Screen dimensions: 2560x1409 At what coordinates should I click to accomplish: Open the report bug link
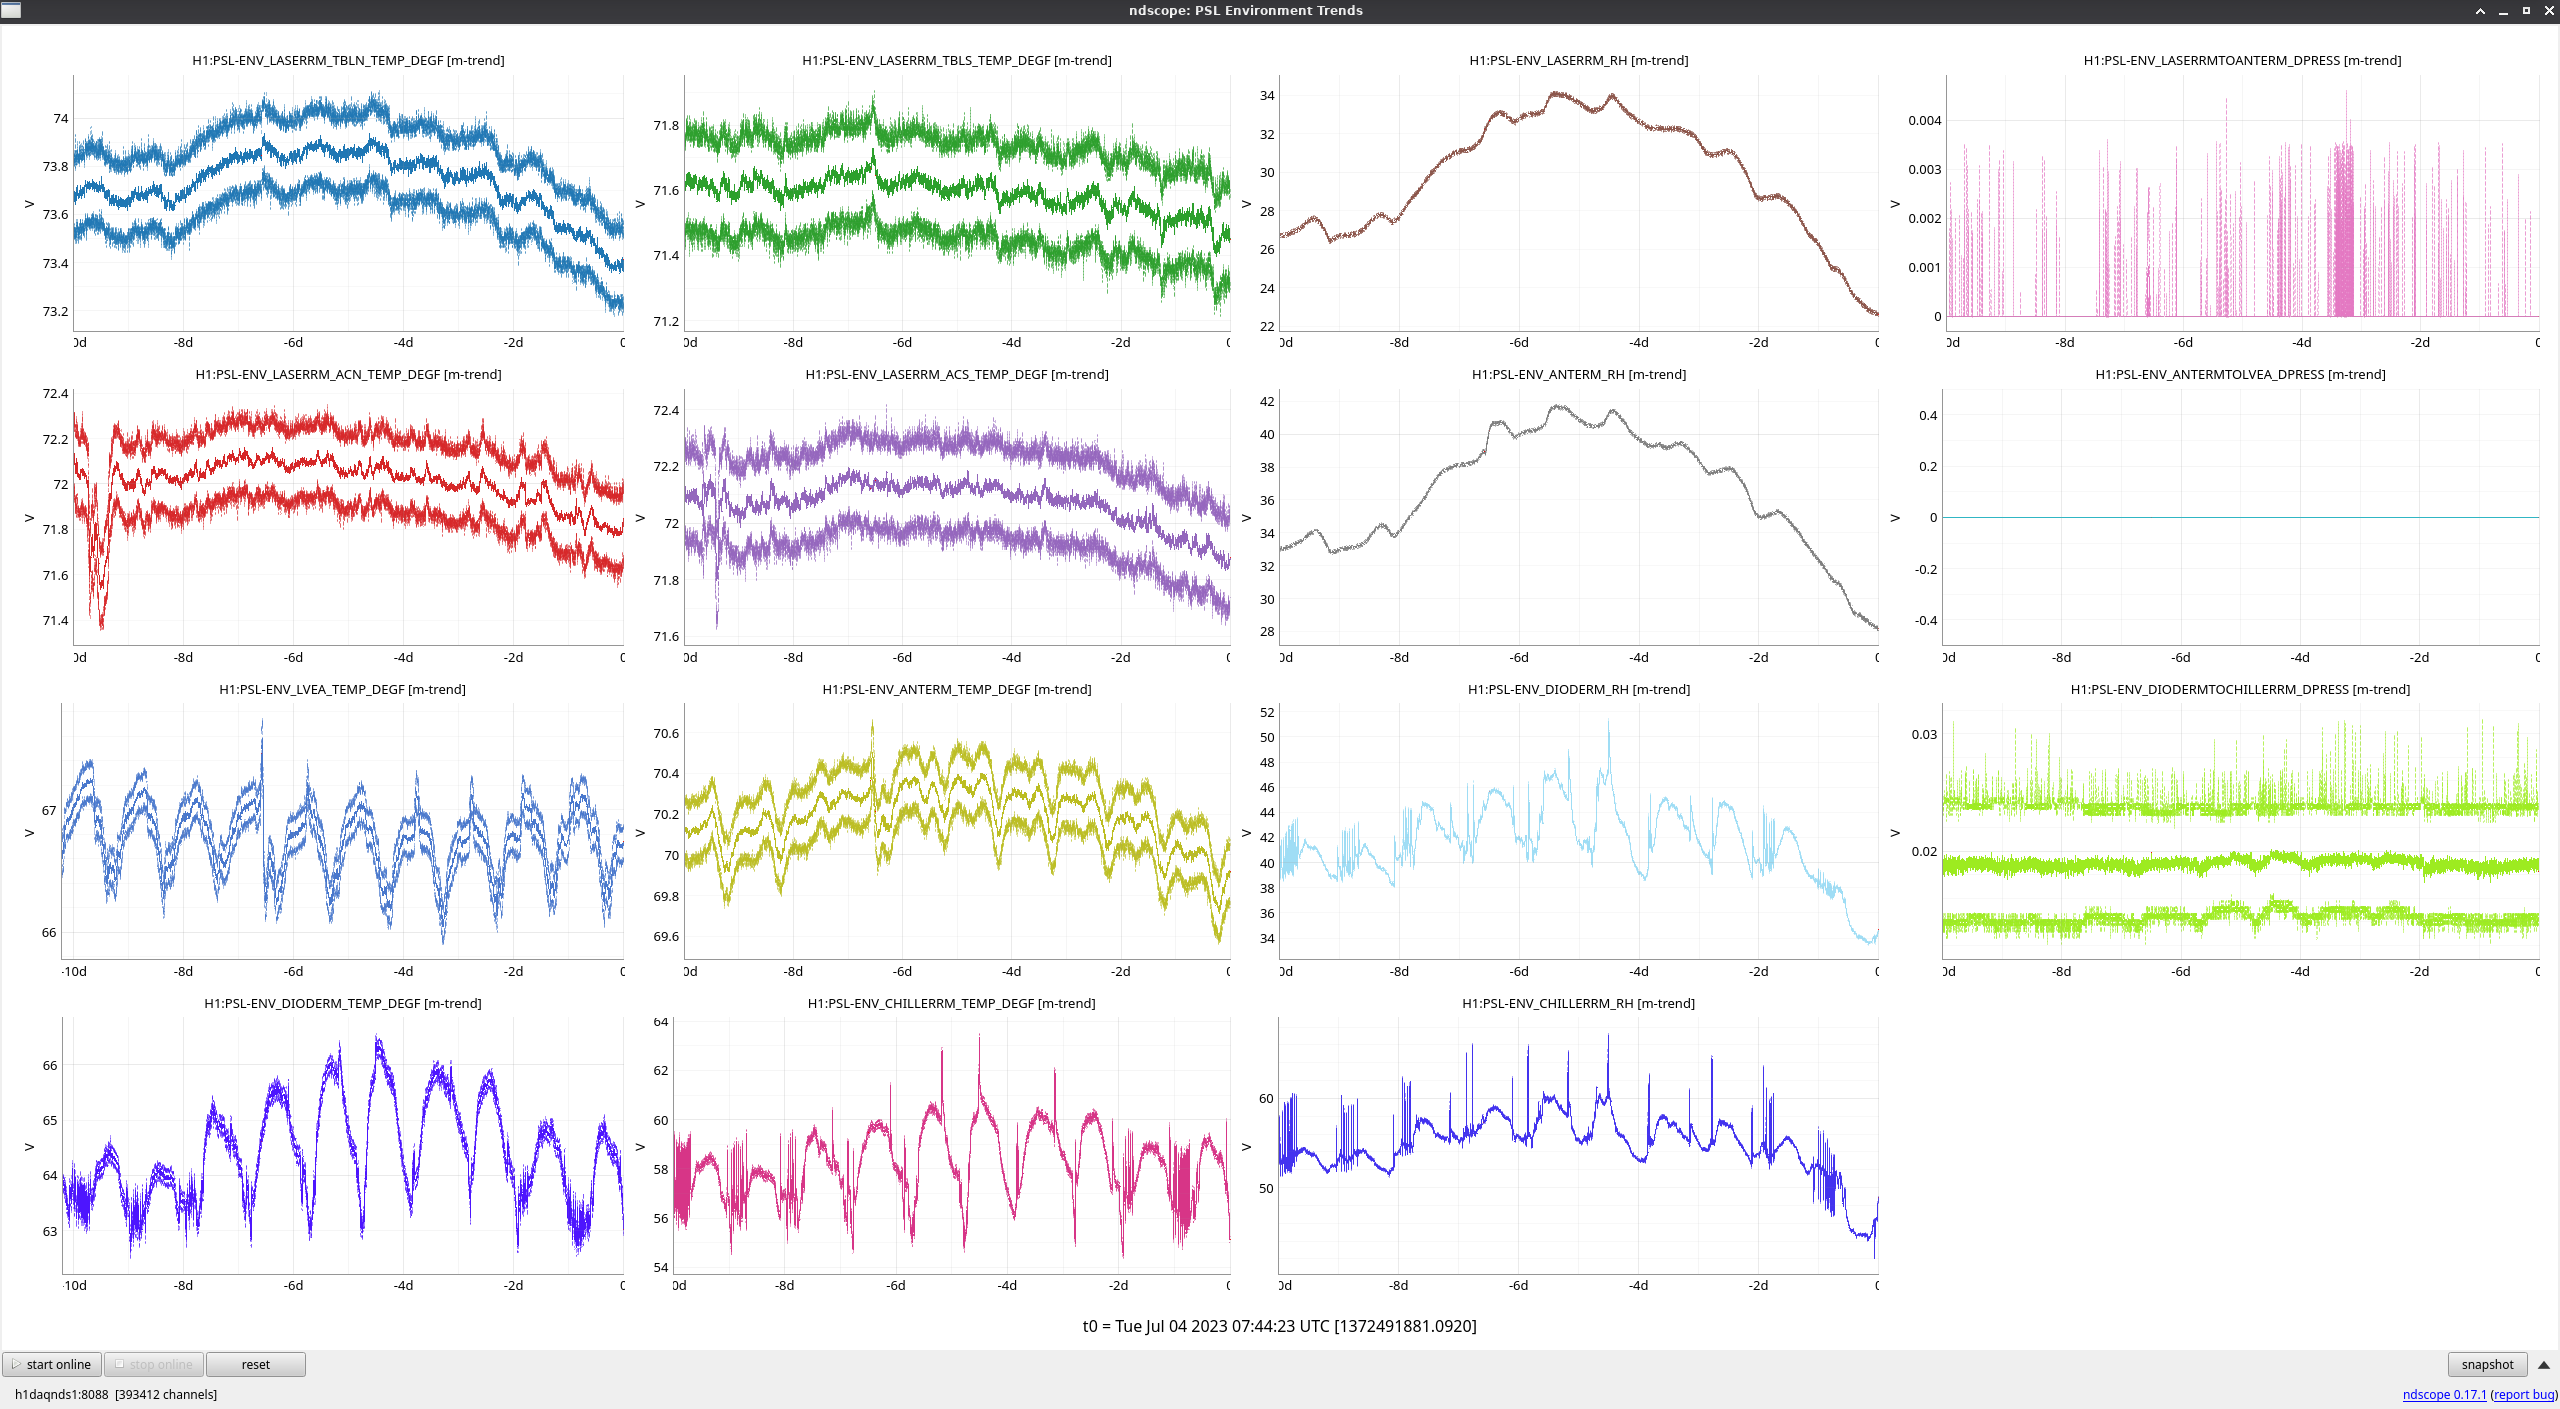(x=2523, y=1394)
